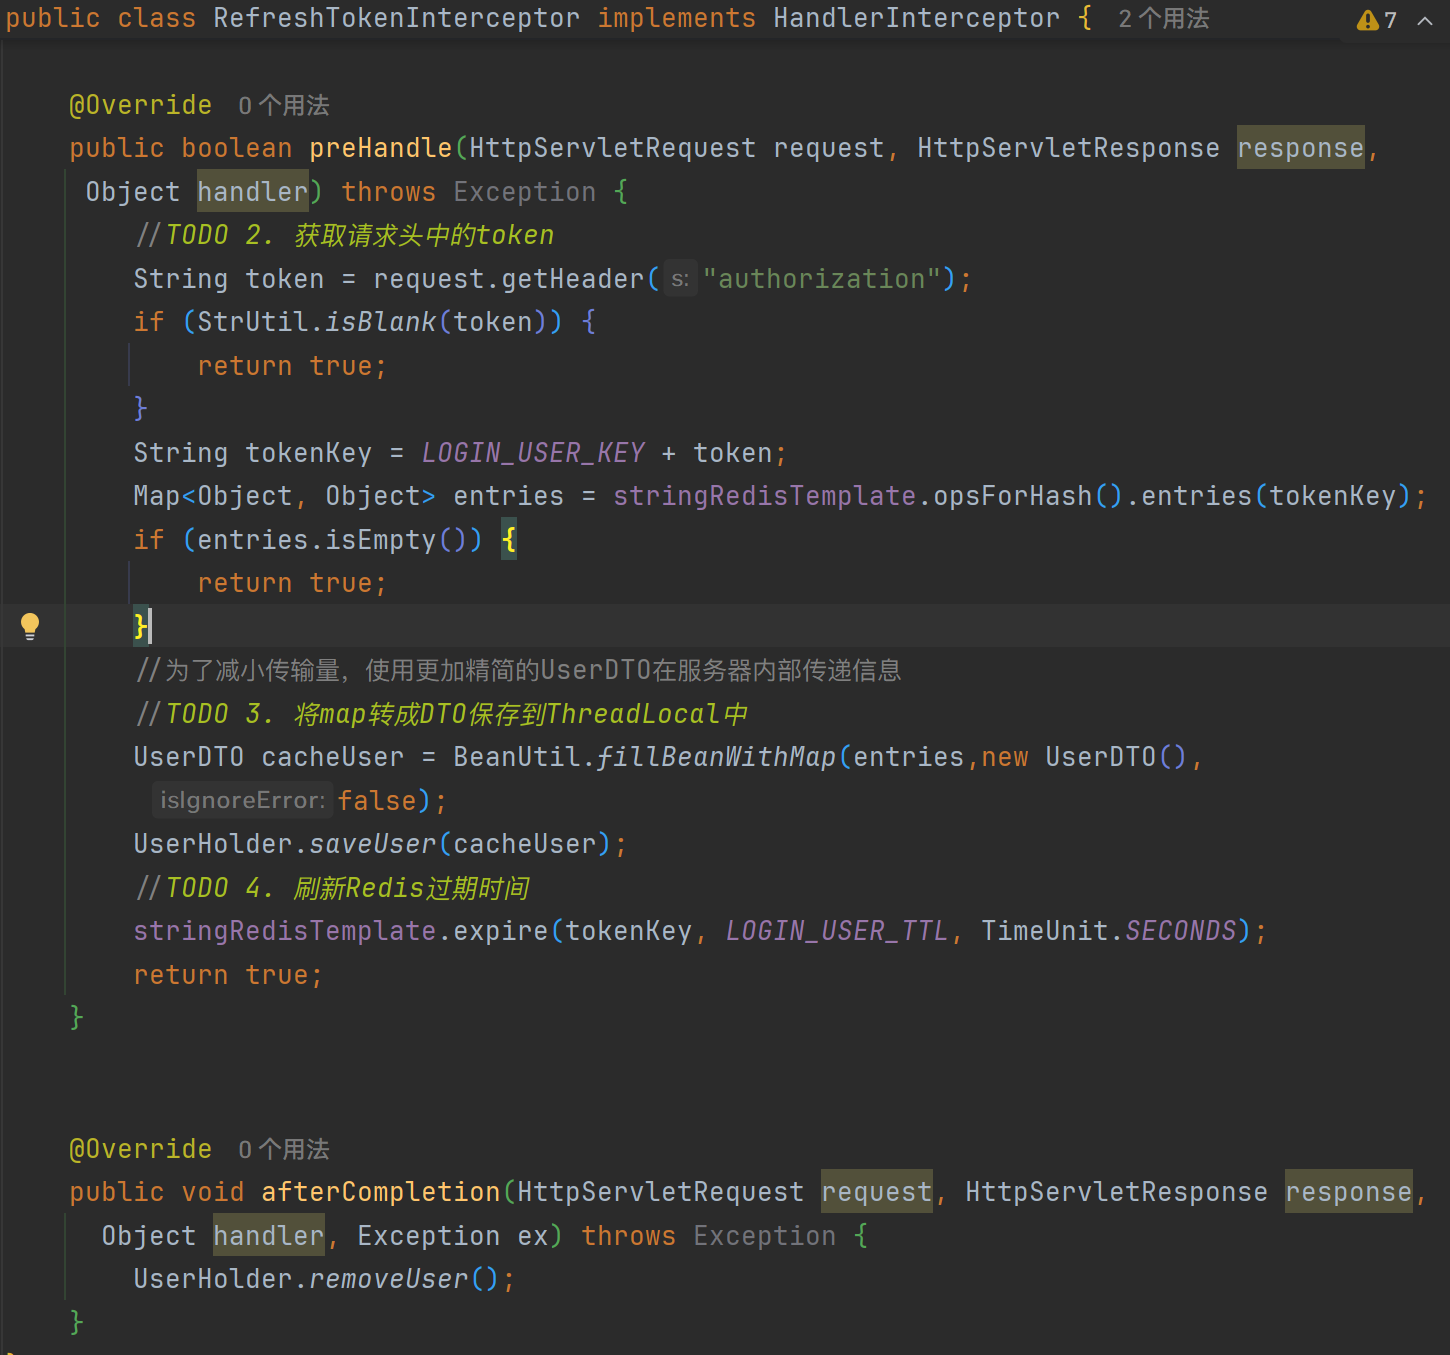The height and width of the screenshot is (1355, 1450).
Task: Click the StrUtil.isBlank call
Action: point(317,322)
